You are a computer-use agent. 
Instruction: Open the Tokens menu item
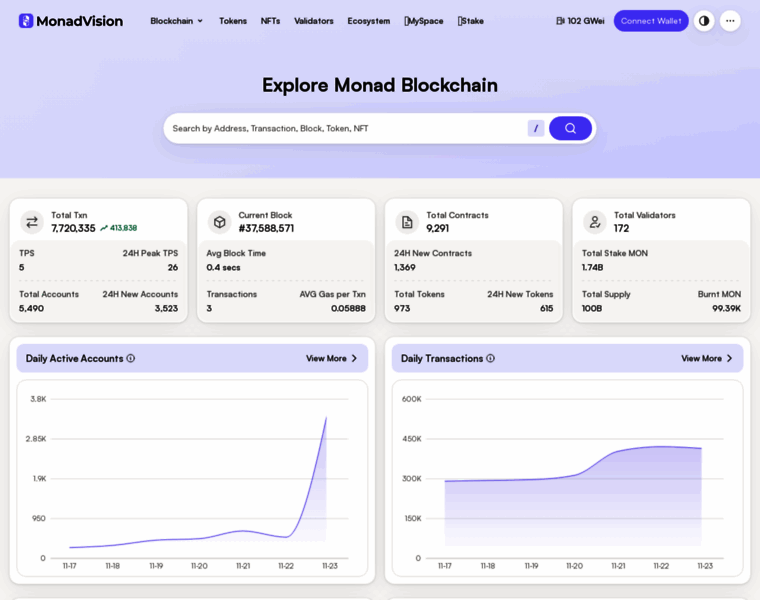233,21
